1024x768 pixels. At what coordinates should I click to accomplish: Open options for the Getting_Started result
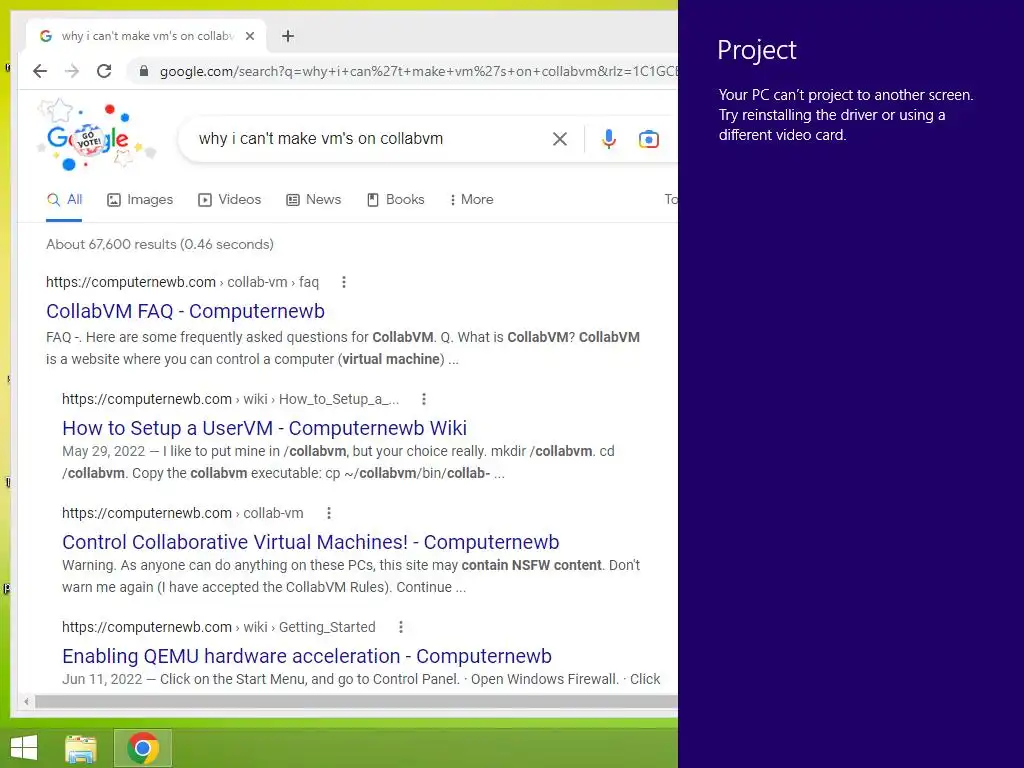(401, 627)
